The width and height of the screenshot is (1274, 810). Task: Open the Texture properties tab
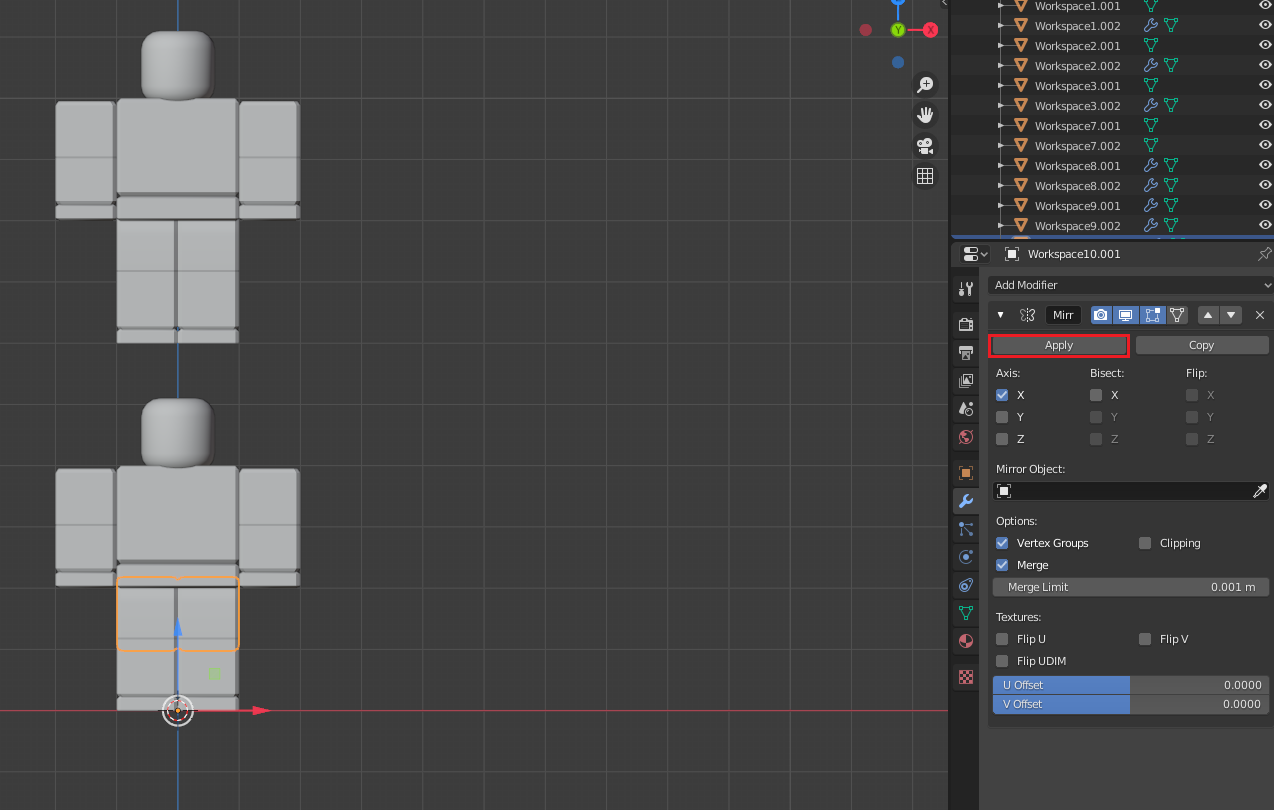[x=965, y=676]
